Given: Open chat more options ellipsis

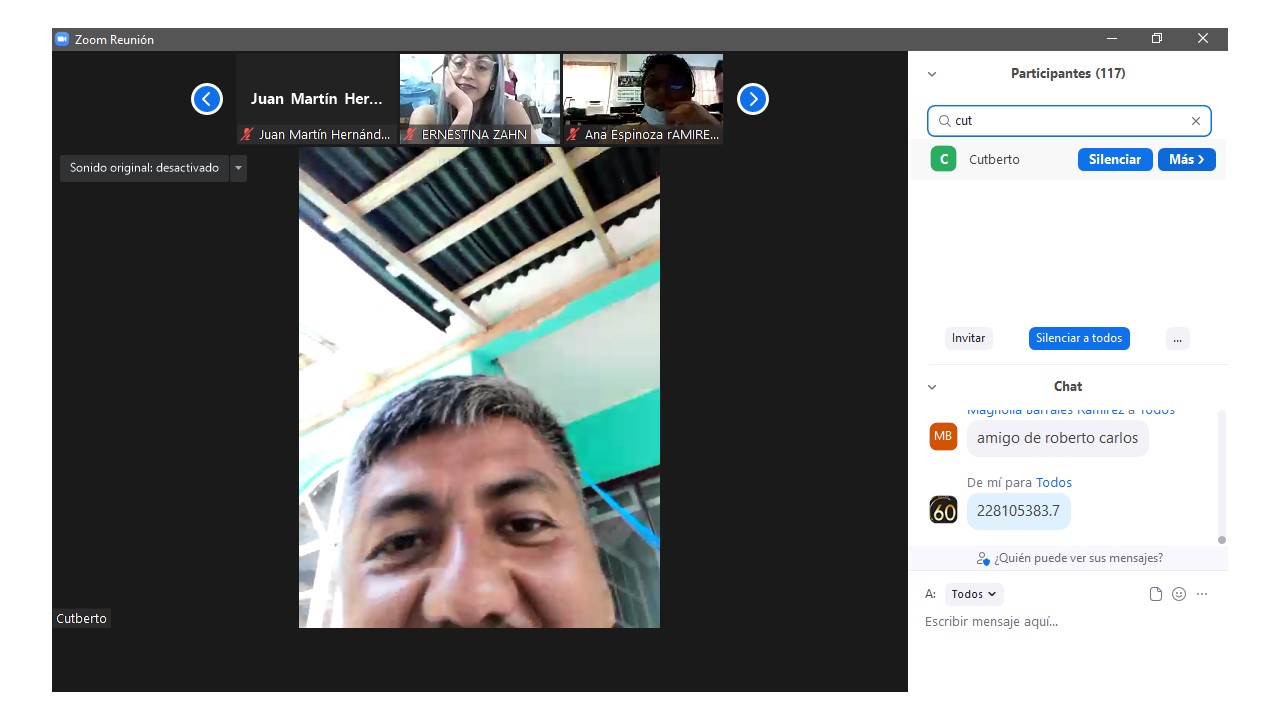Looking at the screenshot, I should click(x=1202, y=594).
